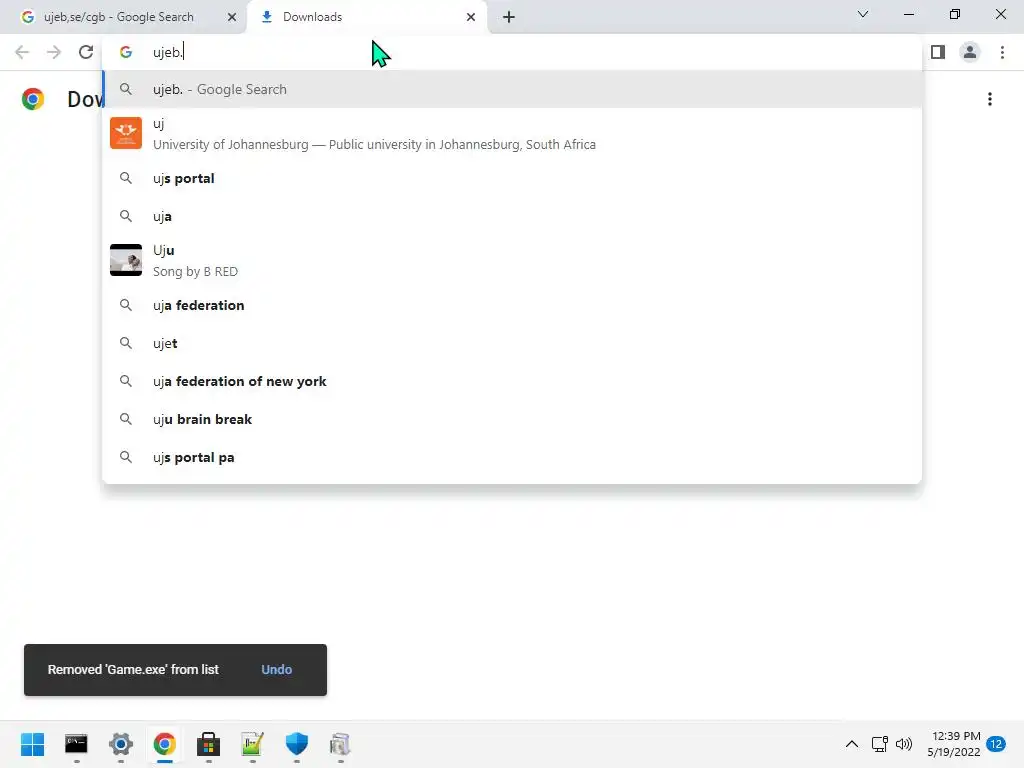
Task: Click Undo in the removed Game.exe toast
Action: (x=276, y=669)
